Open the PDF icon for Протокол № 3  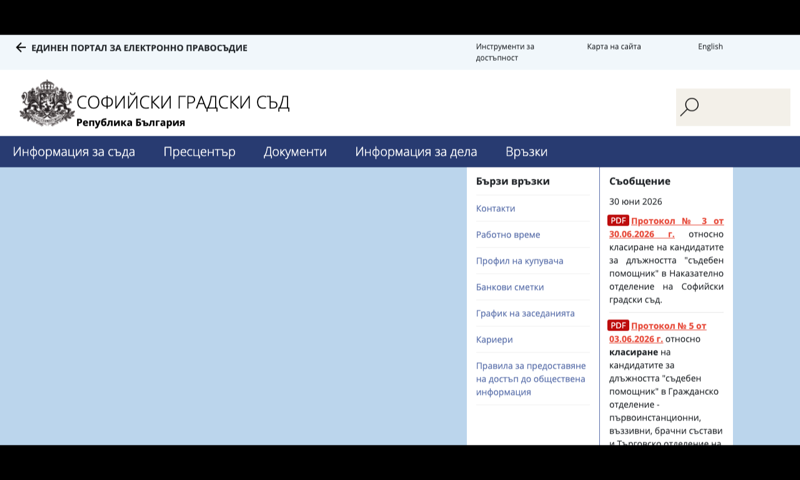[617, 220]
